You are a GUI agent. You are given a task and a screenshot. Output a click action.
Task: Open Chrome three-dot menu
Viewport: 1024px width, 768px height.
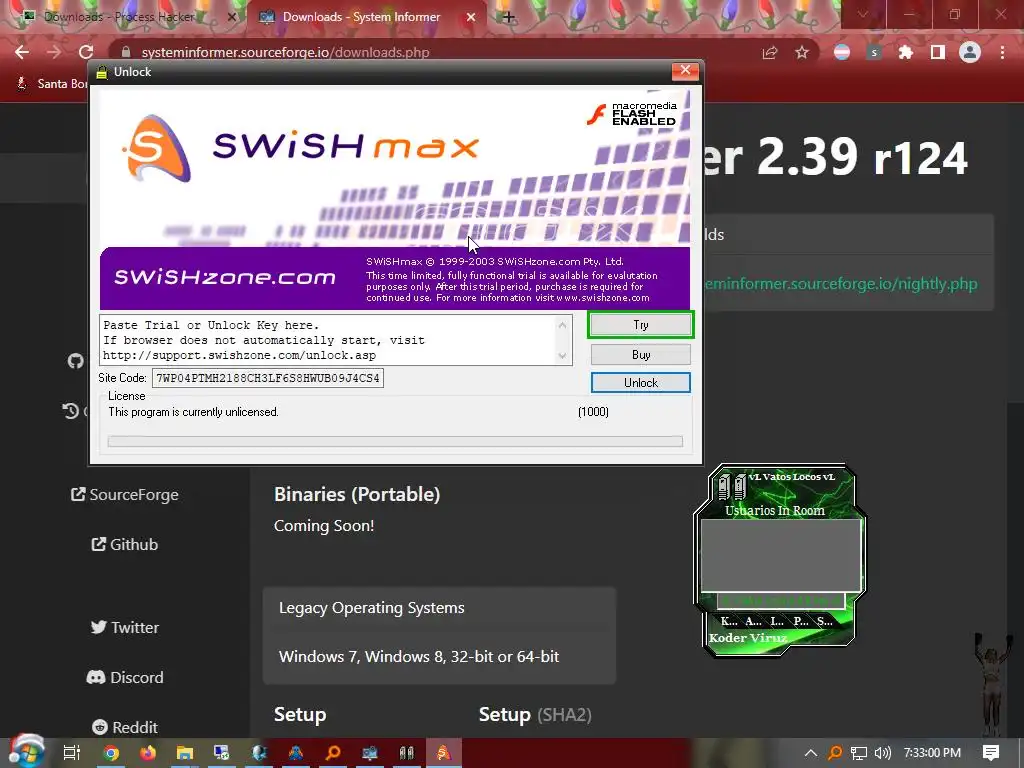click(1002, 52)
